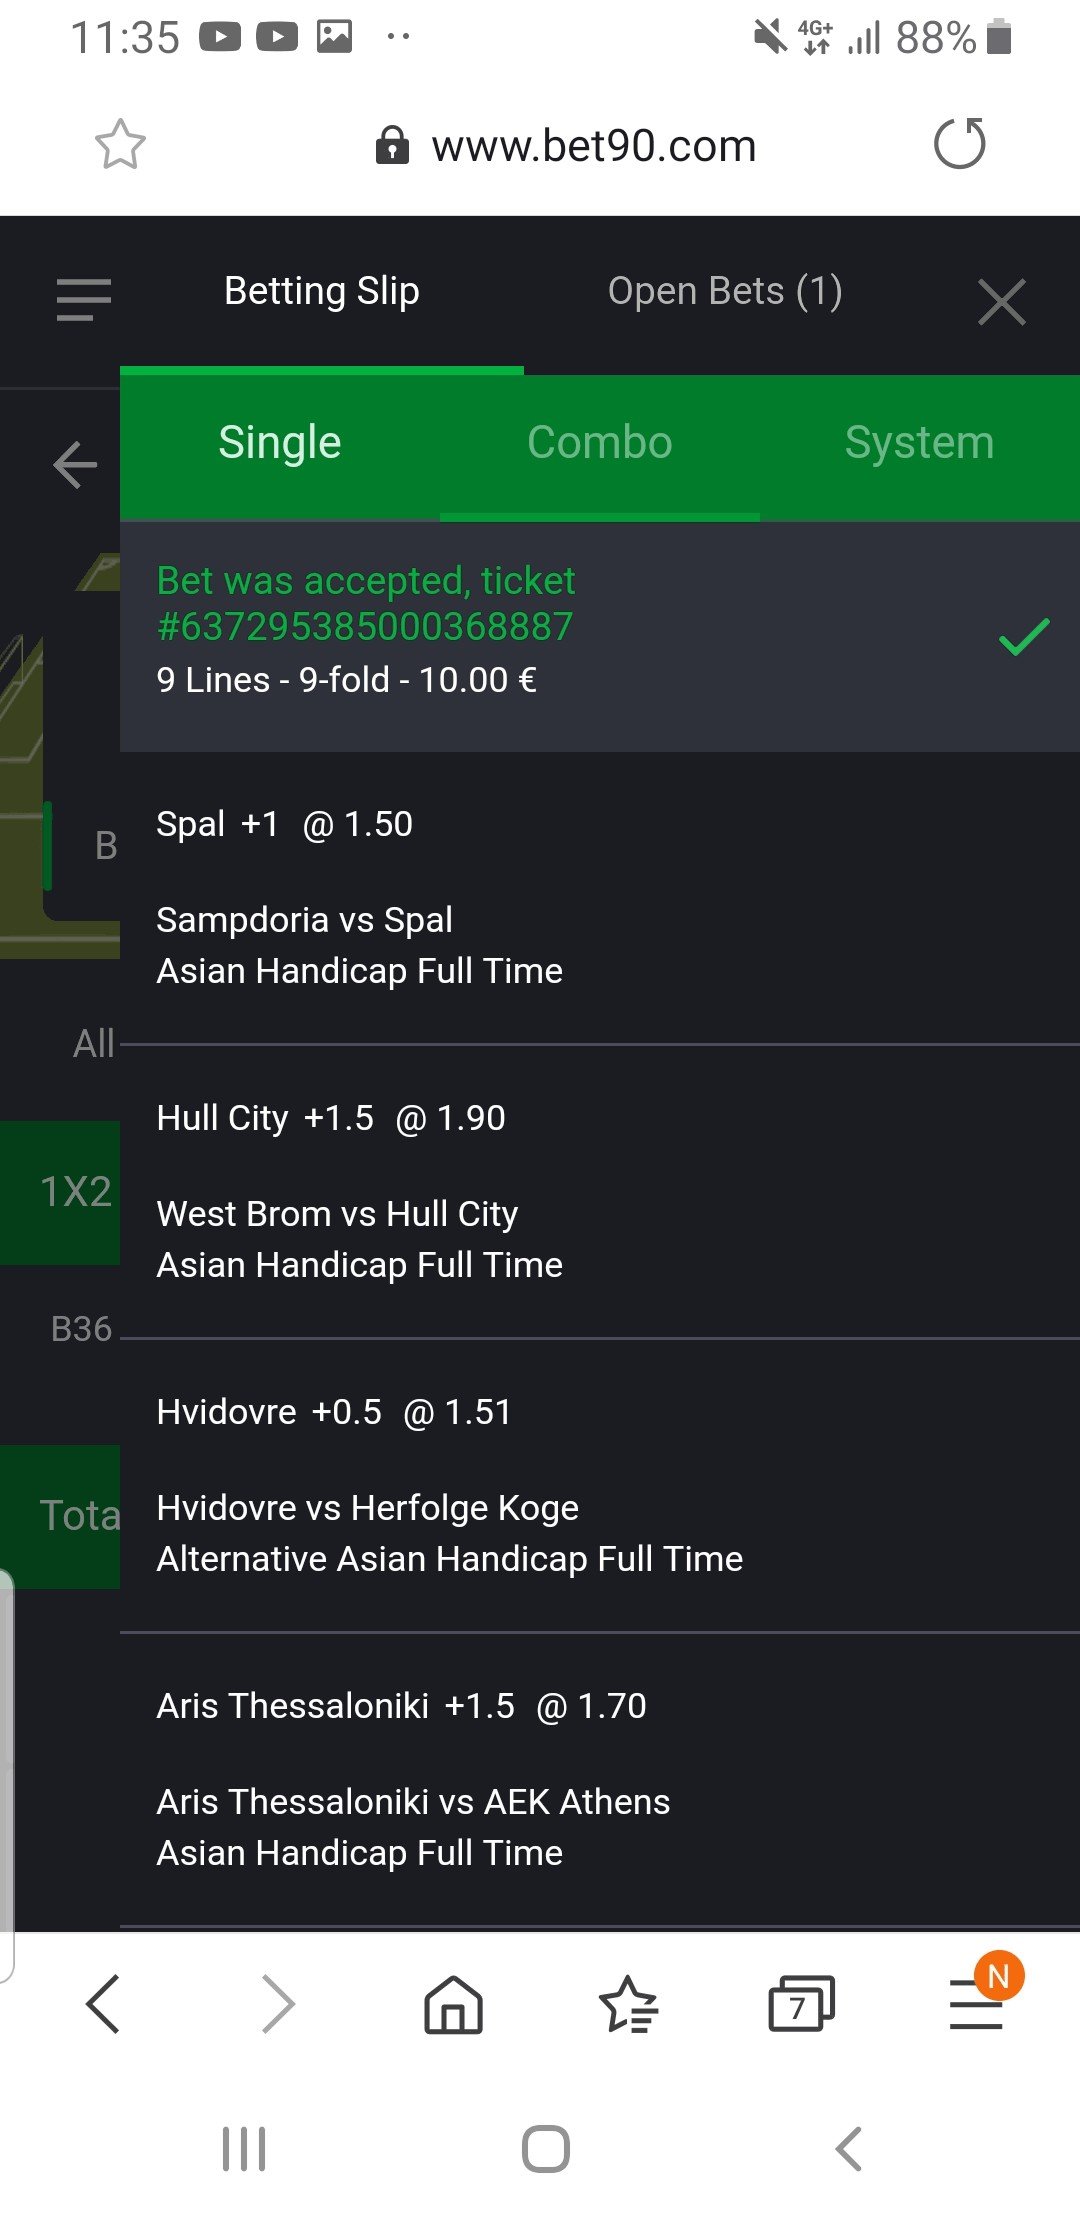1080x2220 pixels.
Task: Navigate back in browser history
Action: (x=104, y=2005)
